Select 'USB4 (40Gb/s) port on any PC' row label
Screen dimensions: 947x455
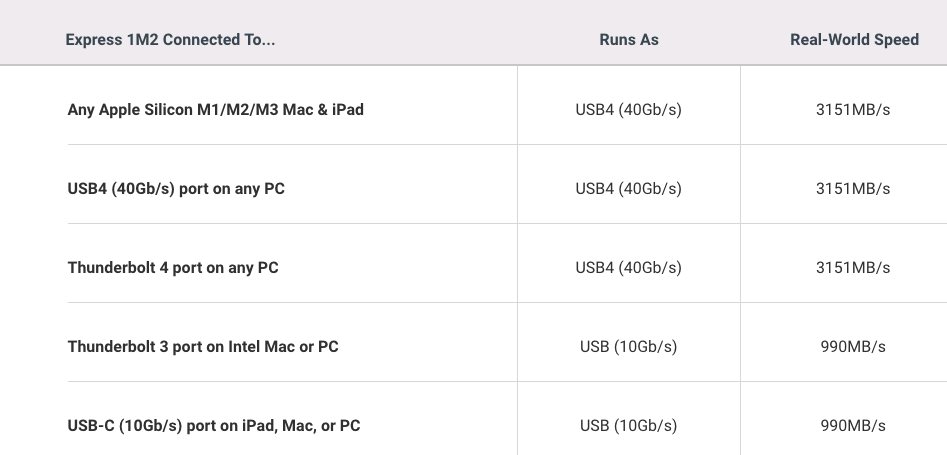[x=176, y=189]
